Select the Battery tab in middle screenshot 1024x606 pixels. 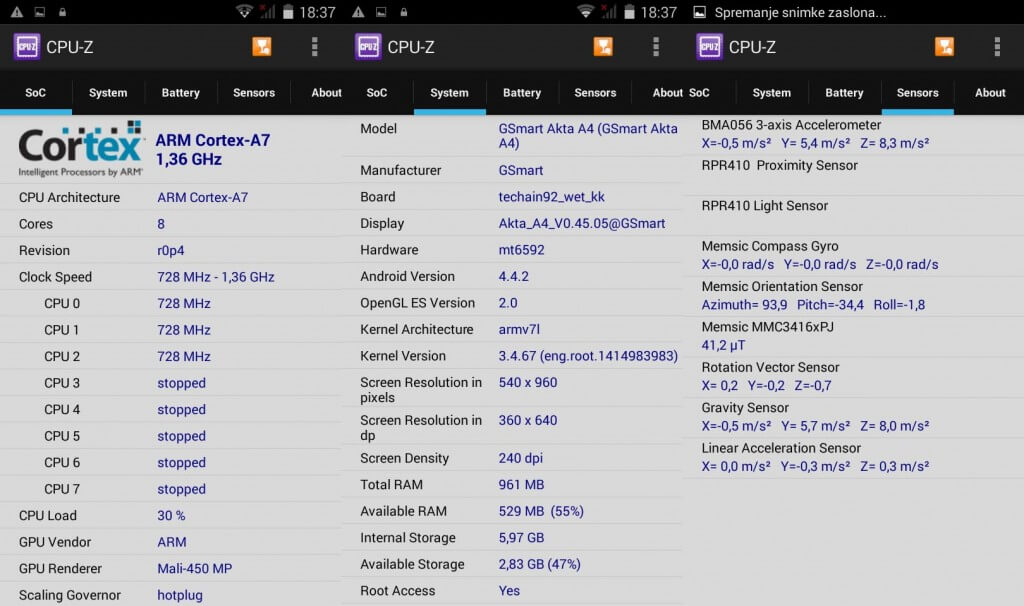coord(522,93)
